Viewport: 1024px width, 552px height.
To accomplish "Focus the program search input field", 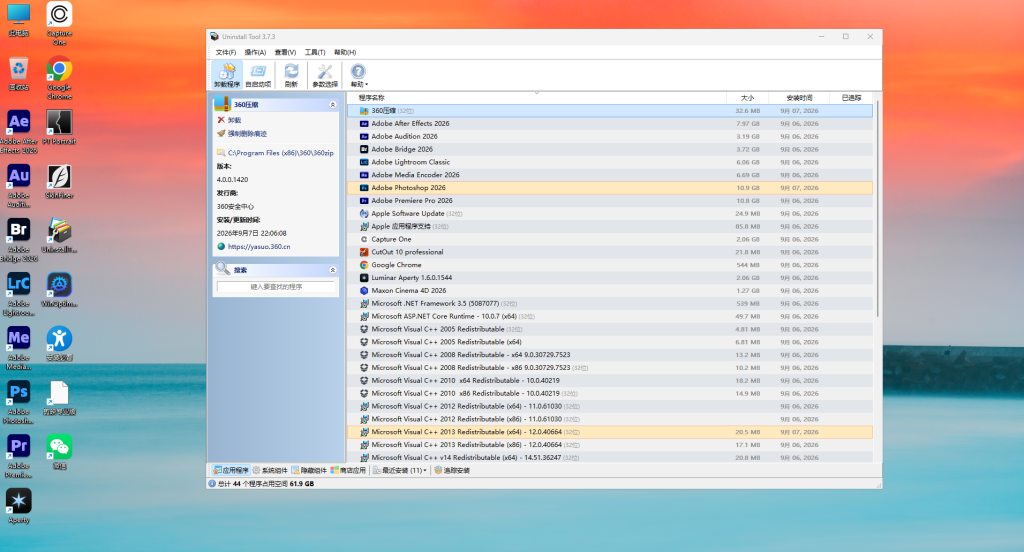I will point(276,287).
